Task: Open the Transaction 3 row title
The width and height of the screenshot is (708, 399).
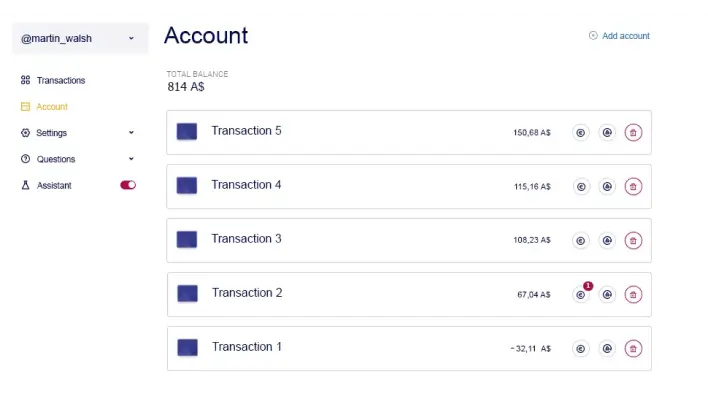Action: [246, 239]
